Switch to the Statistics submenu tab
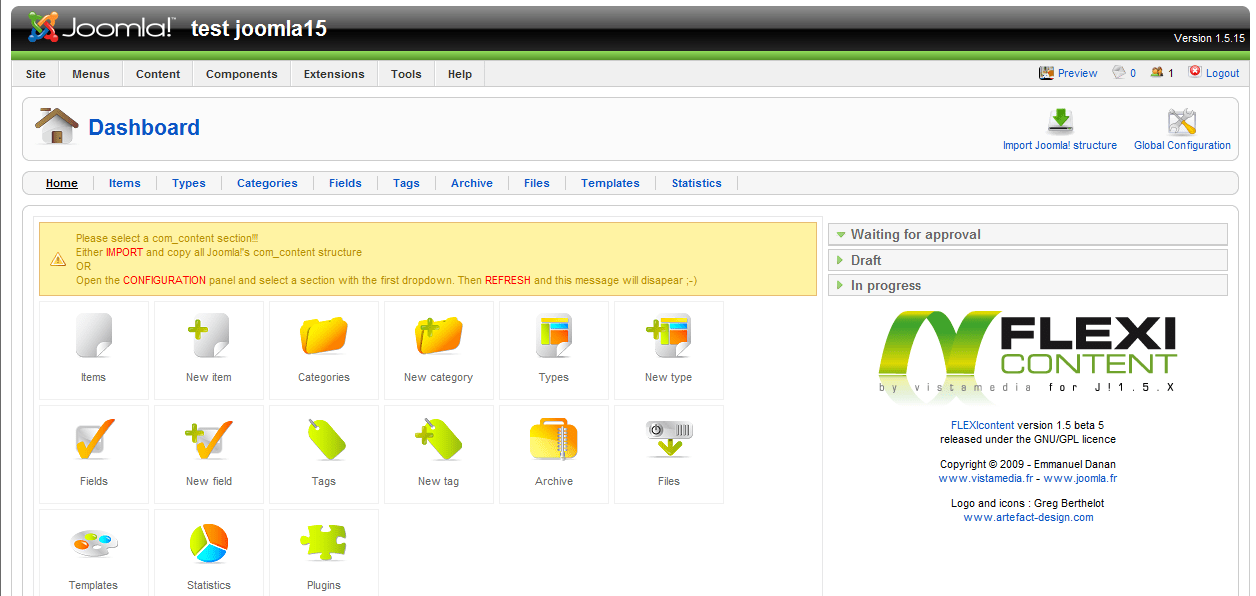 pos(696,183)
